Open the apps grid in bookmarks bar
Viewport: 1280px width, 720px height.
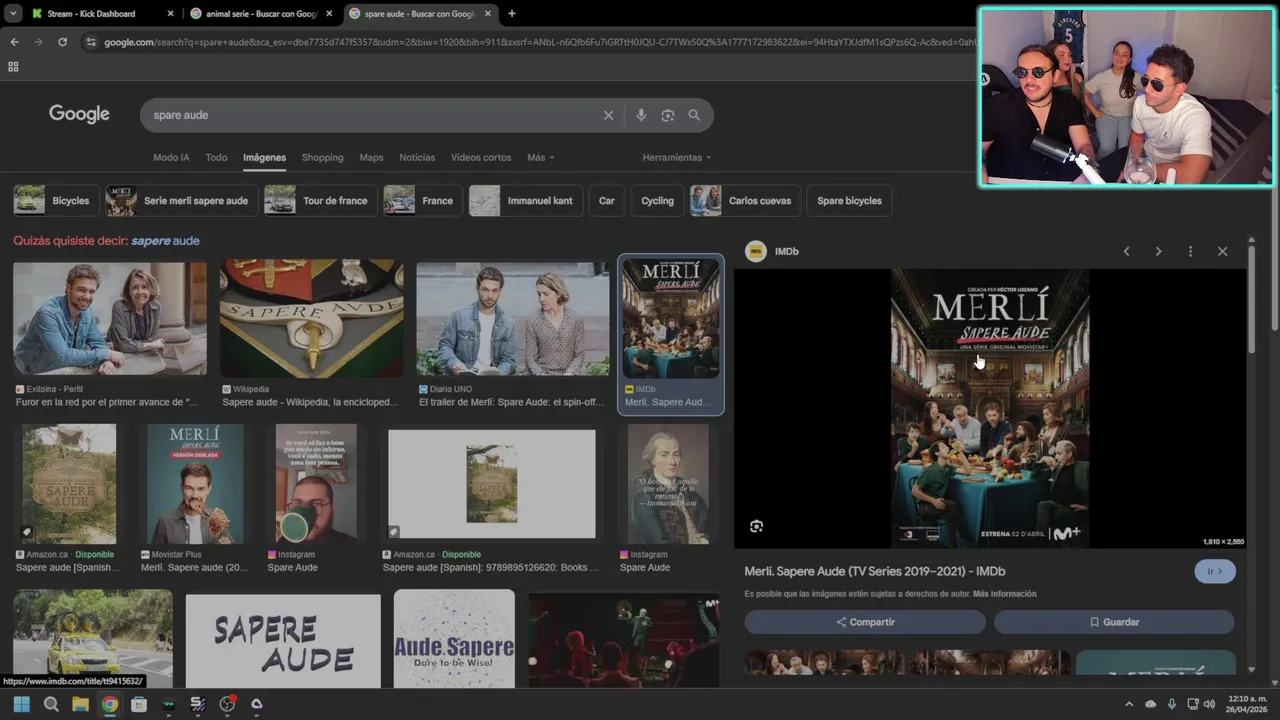coord(13,66)
